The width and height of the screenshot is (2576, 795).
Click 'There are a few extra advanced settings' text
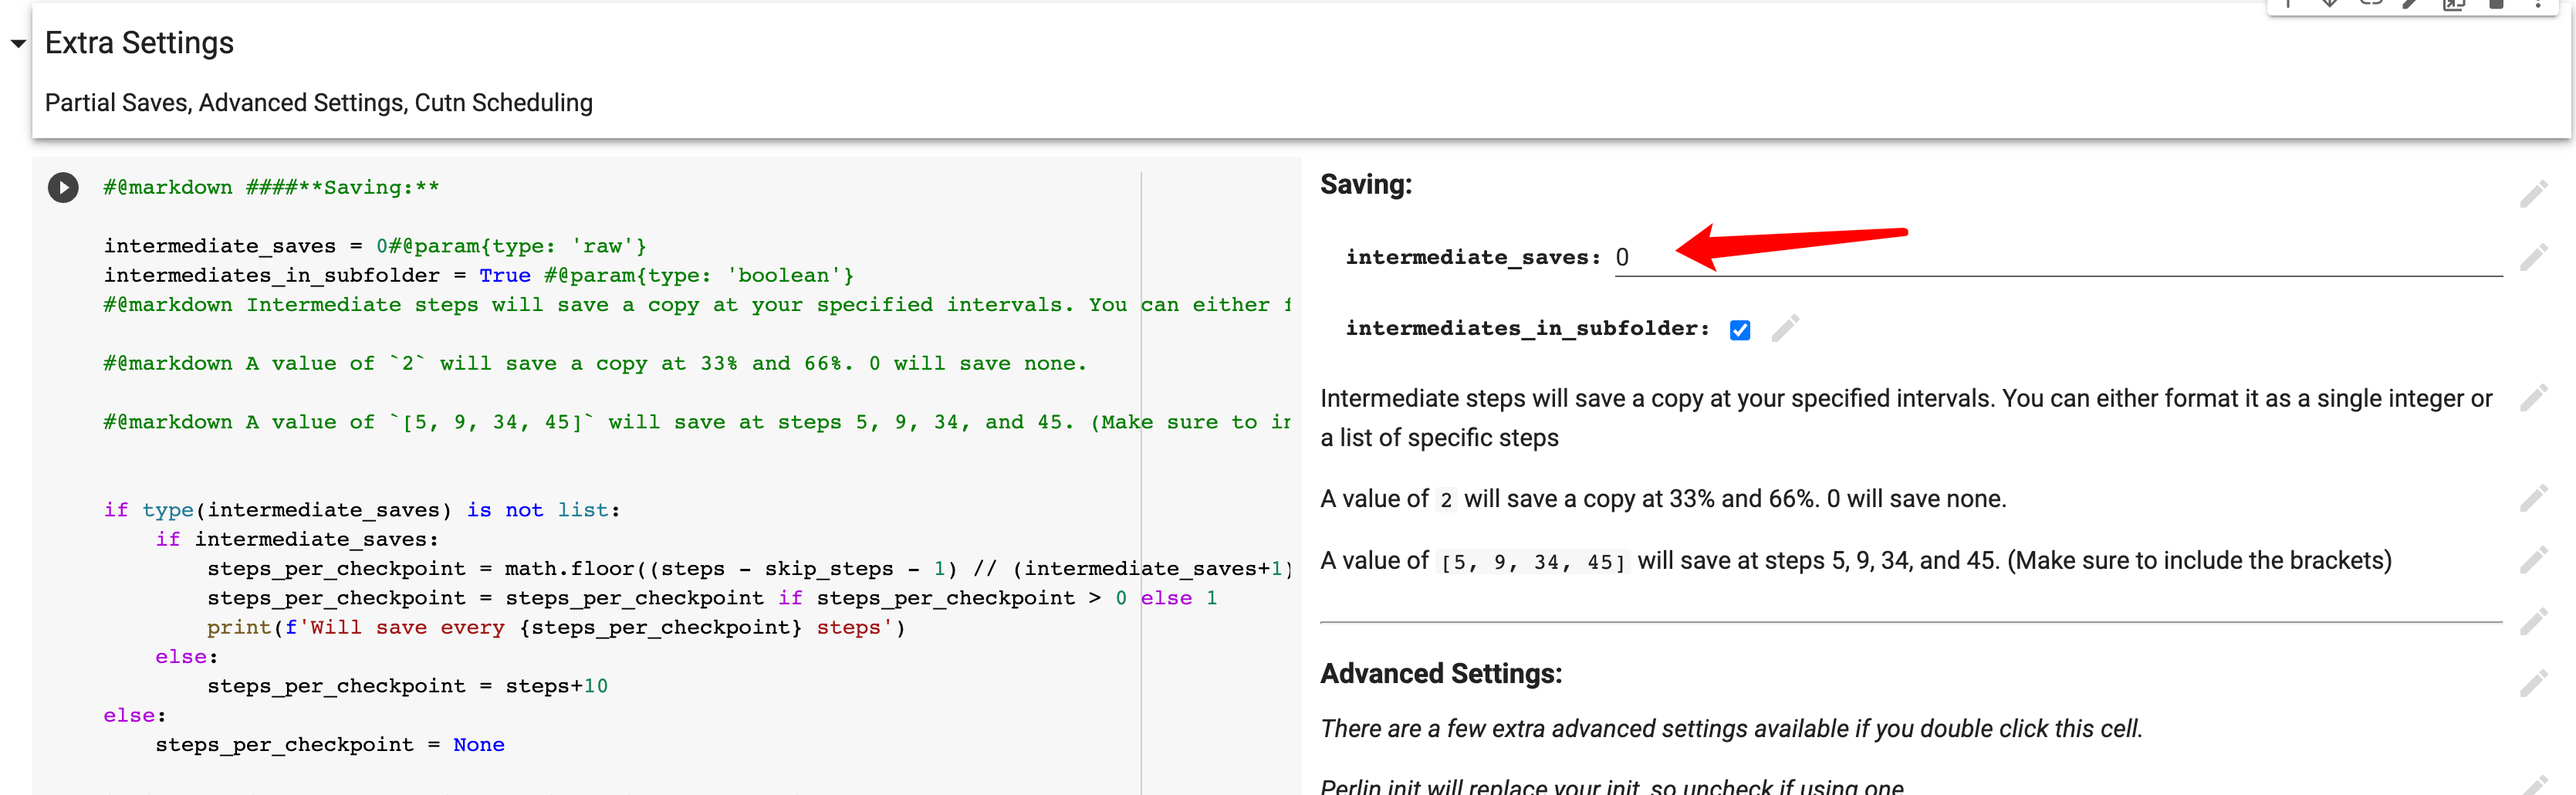[1732, 729]
